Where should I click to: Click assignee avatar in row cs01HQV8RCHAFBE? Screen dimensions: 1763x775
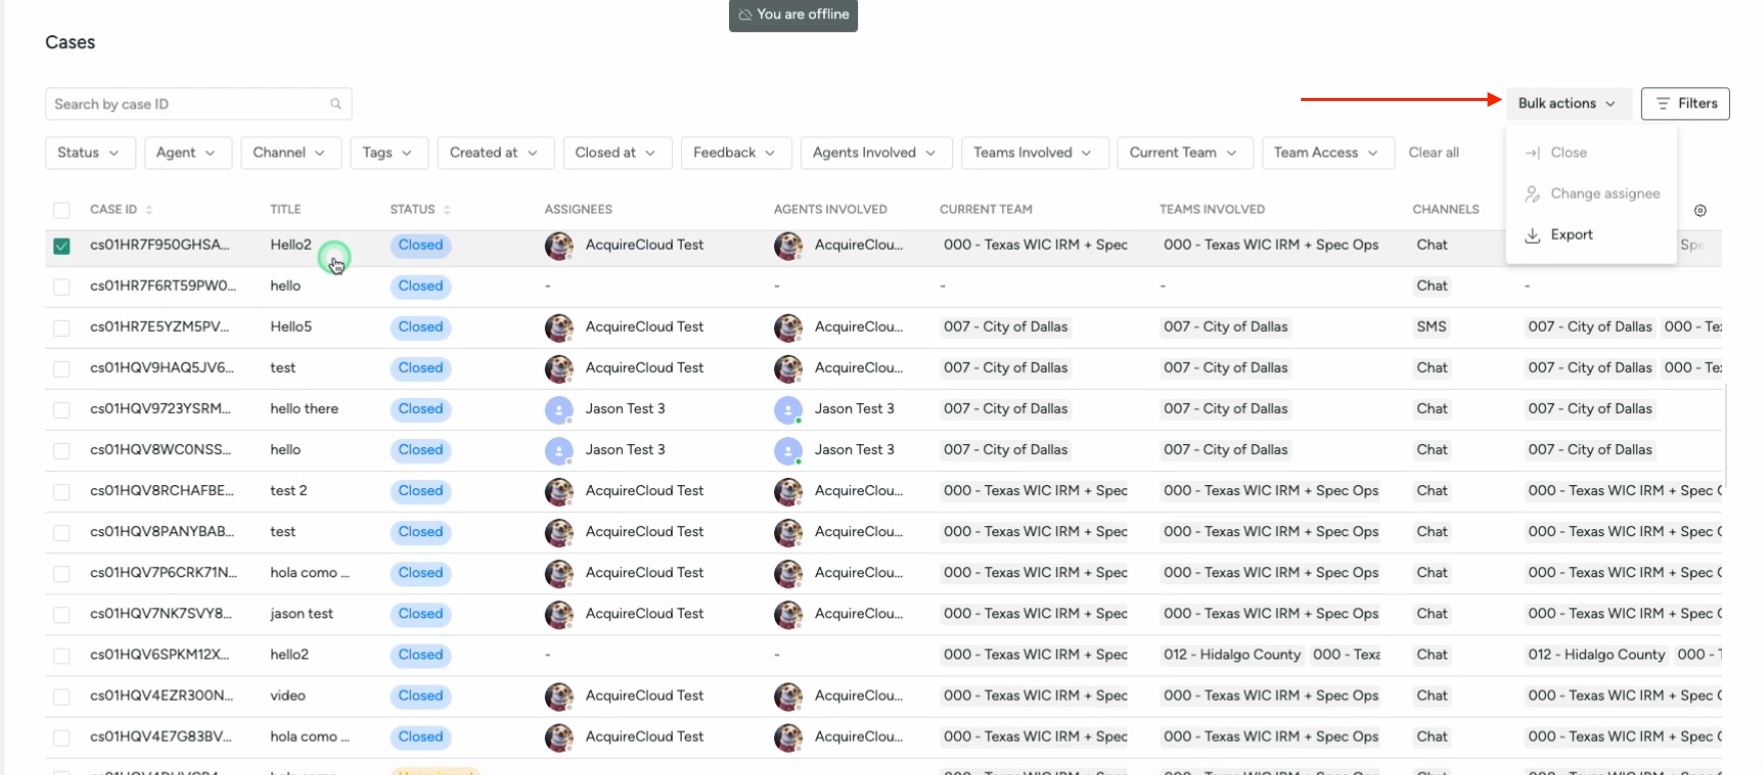[x=559, y=492]
